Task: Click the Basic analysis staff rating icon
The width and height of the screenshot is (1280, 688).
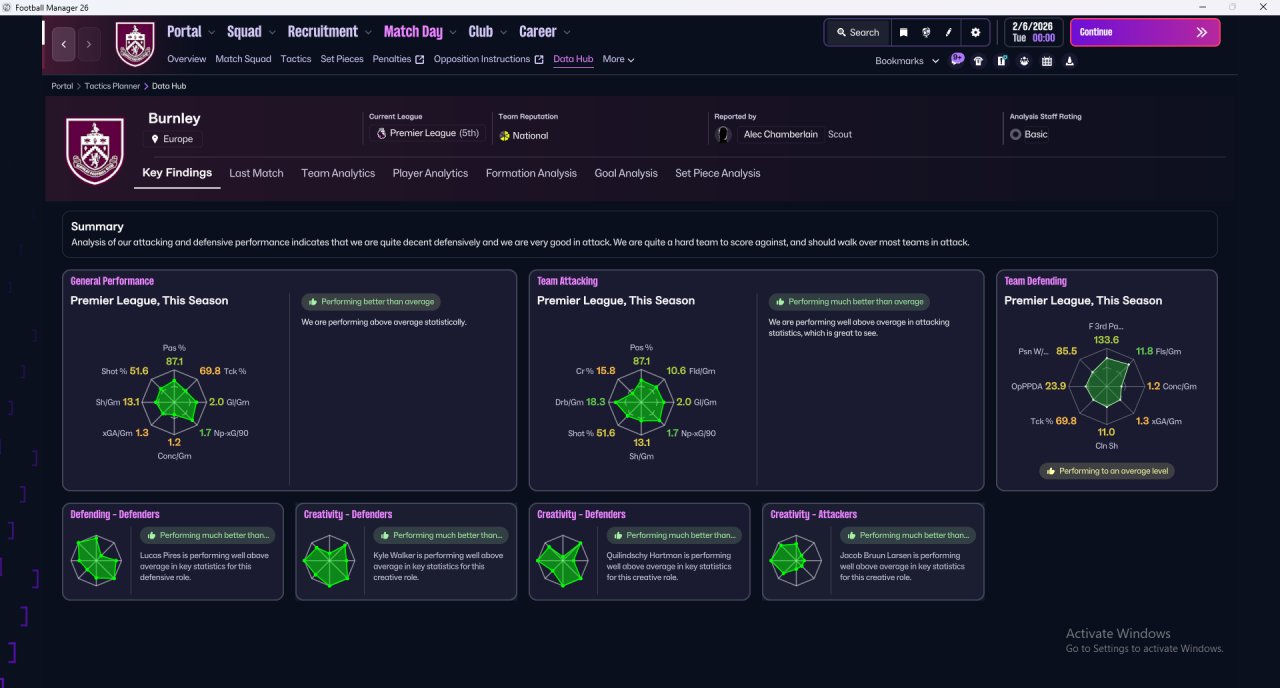Action: pyautogui.click(x=1015, y=134)
